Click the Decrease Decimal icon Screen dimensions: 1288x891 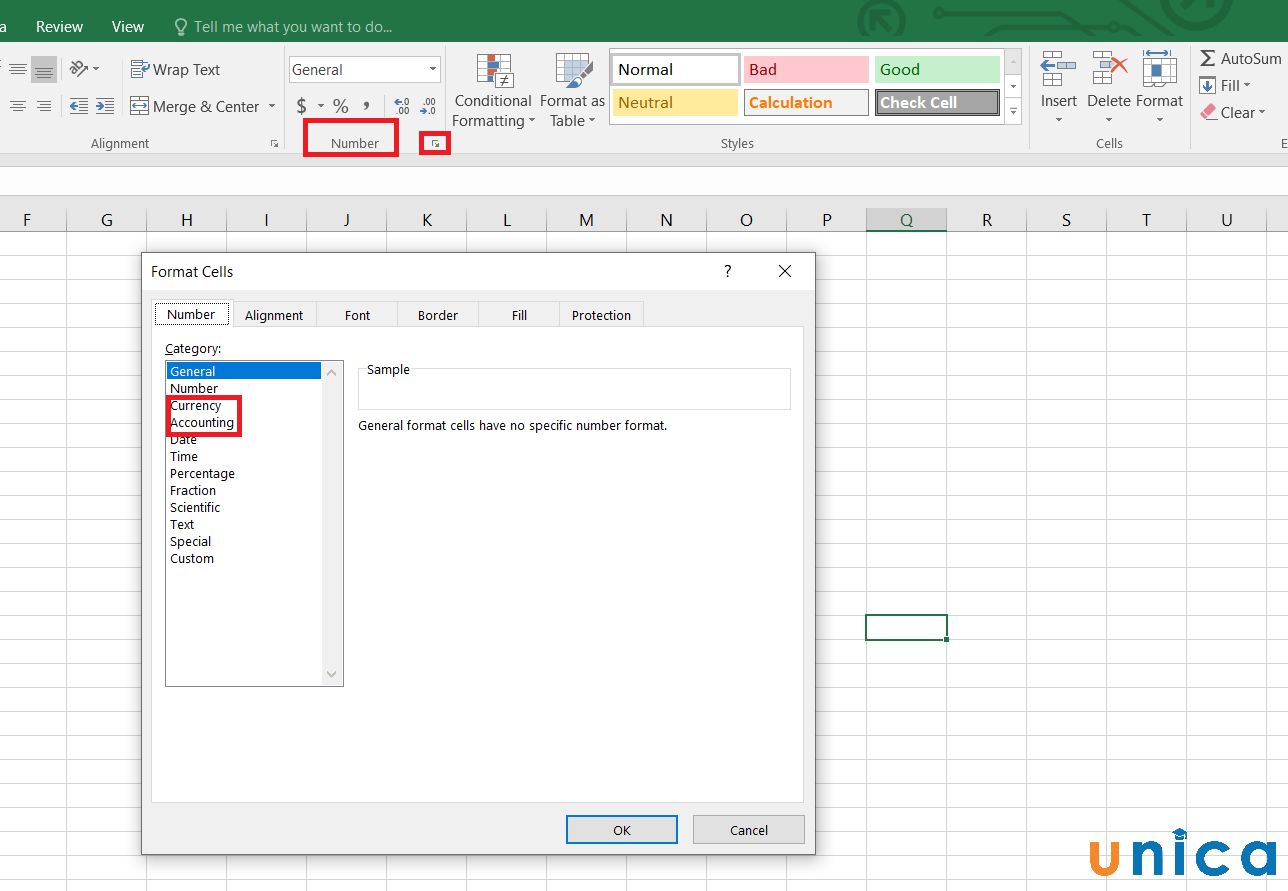tap(428, 106)
